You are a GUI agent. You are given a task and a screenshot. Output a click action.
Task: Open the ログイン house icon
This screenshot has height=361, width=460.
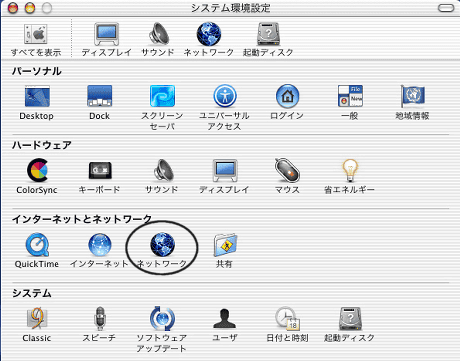point(287,96)
